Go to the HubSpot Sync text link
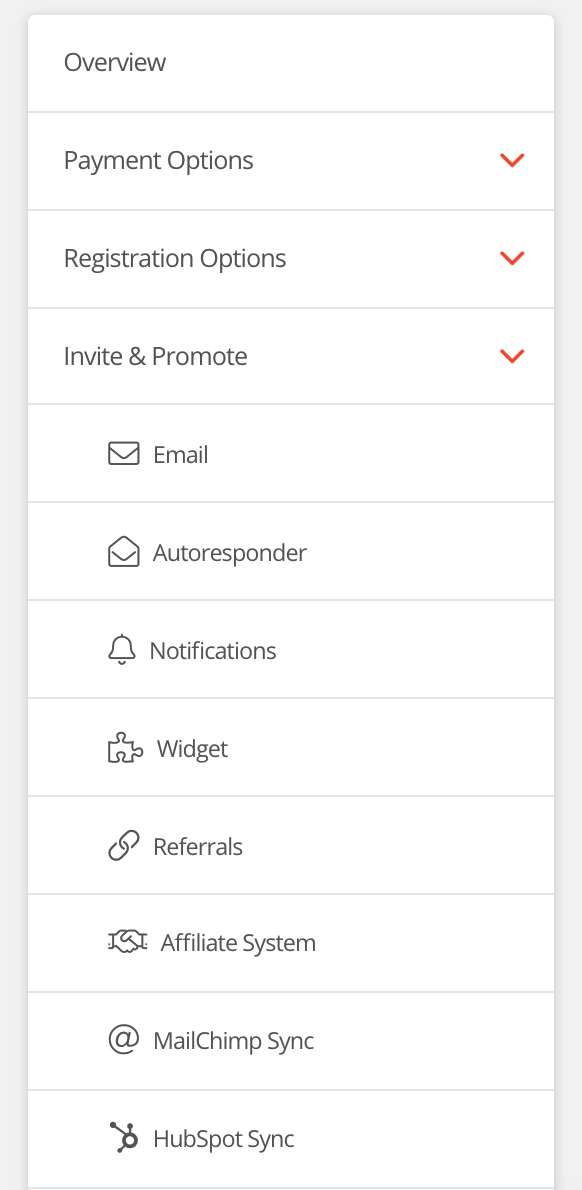Image resolution: width=582 pixels, height=1190 pixels. pos(224,1139)
